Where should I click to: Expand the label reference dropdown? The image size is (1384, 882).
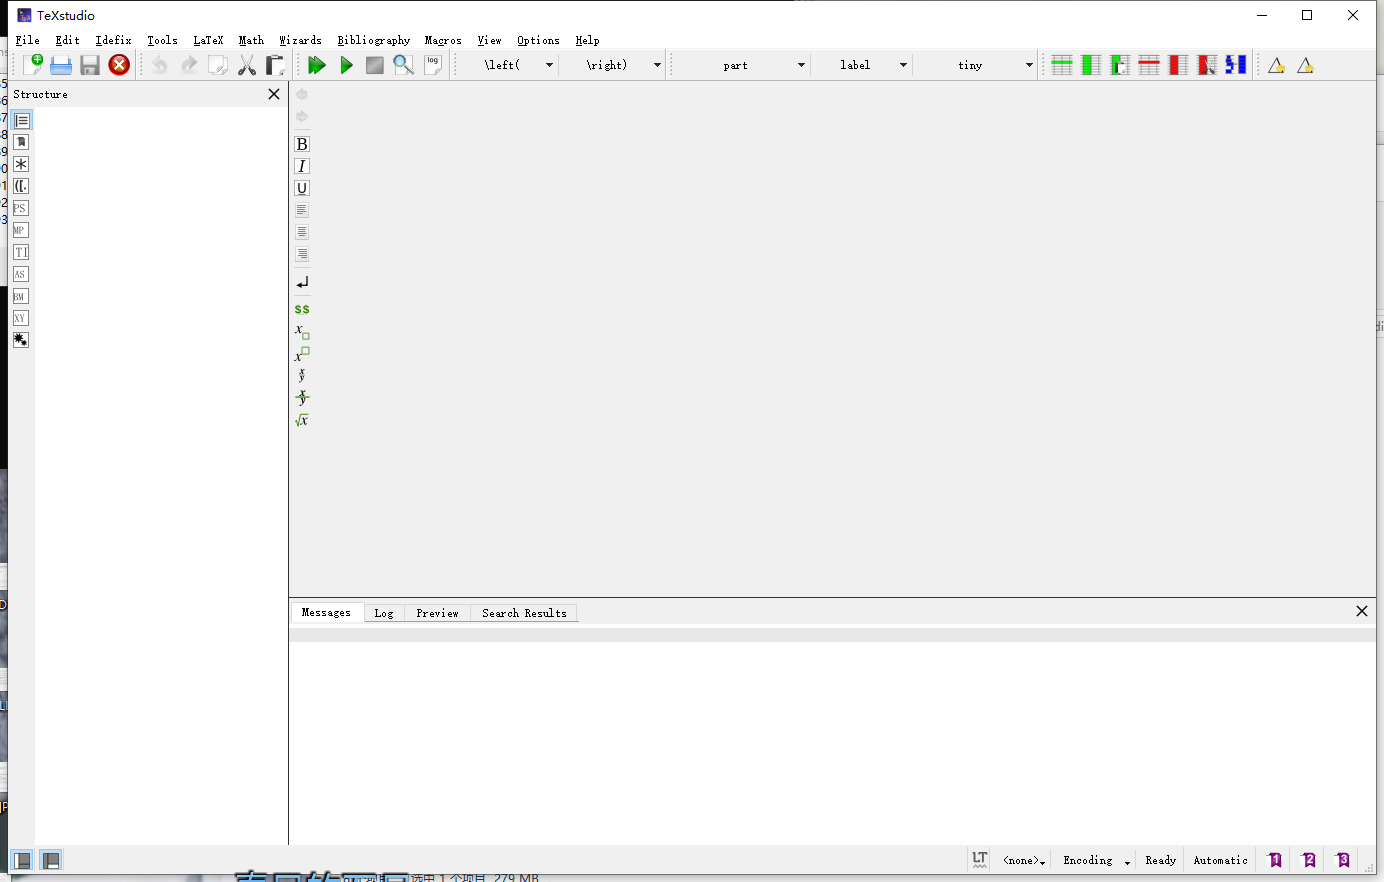pos(862,65)
